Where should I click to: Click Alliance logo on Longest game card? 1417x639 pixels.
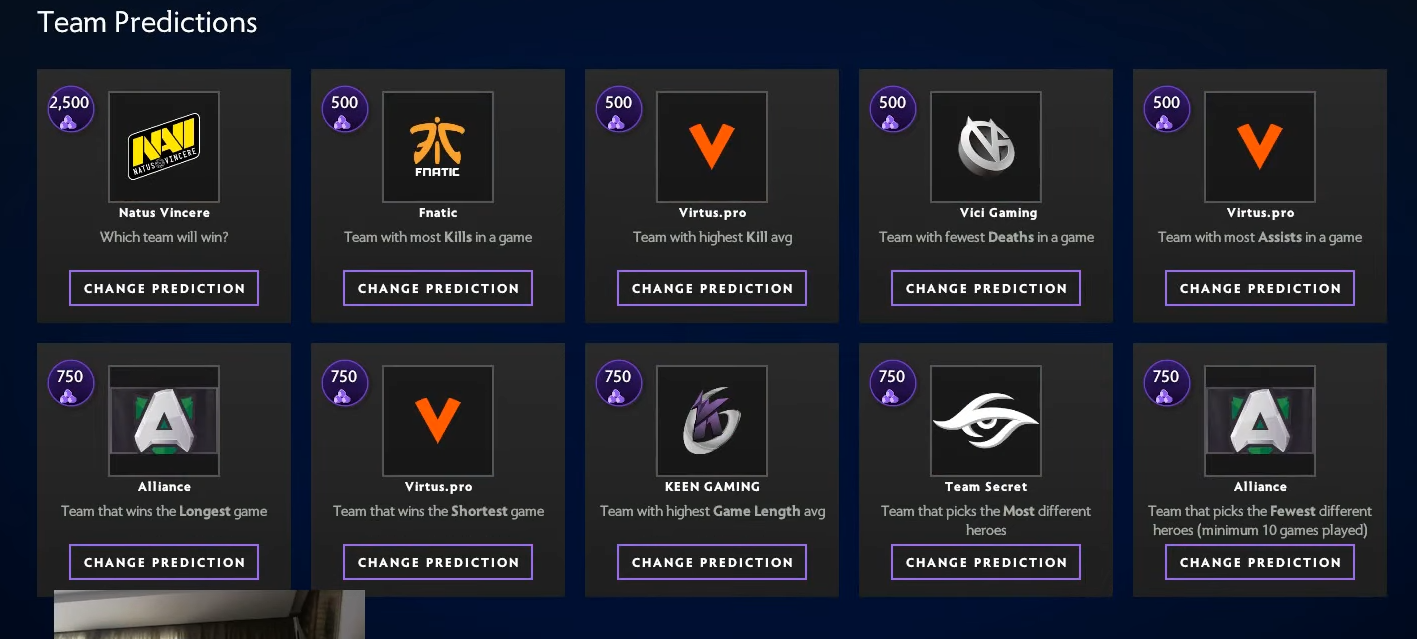tap(164, 421)
